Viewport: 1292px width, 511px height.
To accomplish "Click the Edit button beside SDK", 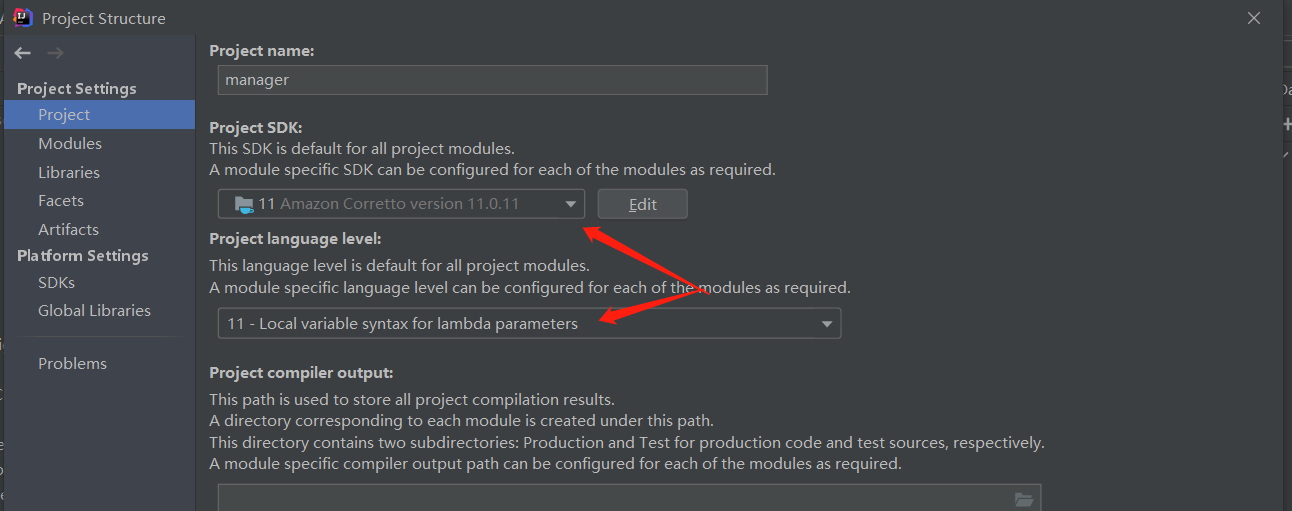I will (x=642, y=204).
